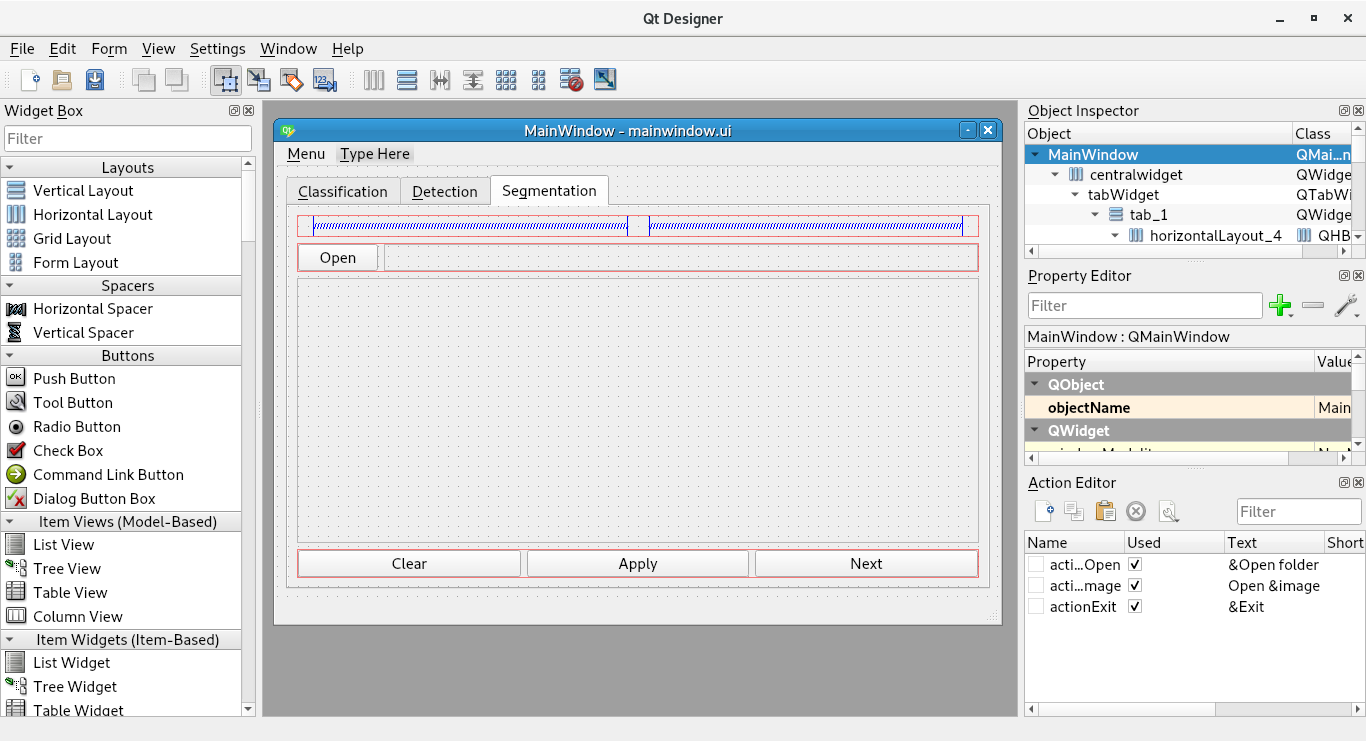Click the Adjust Size toolbar icon

pos(605,80)
